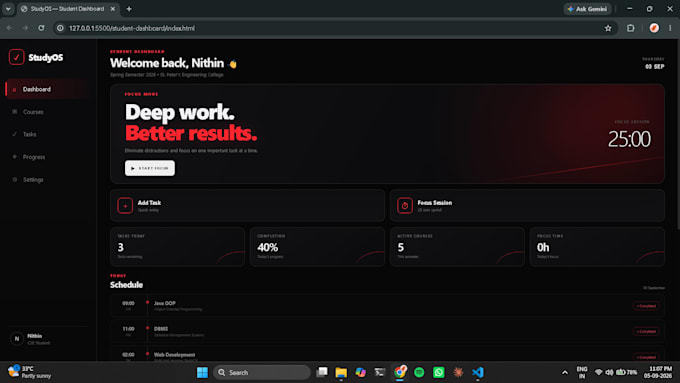Click the Schedule heading
The width and height of the screenshot is (680, 383).
(x=126, y=285)
